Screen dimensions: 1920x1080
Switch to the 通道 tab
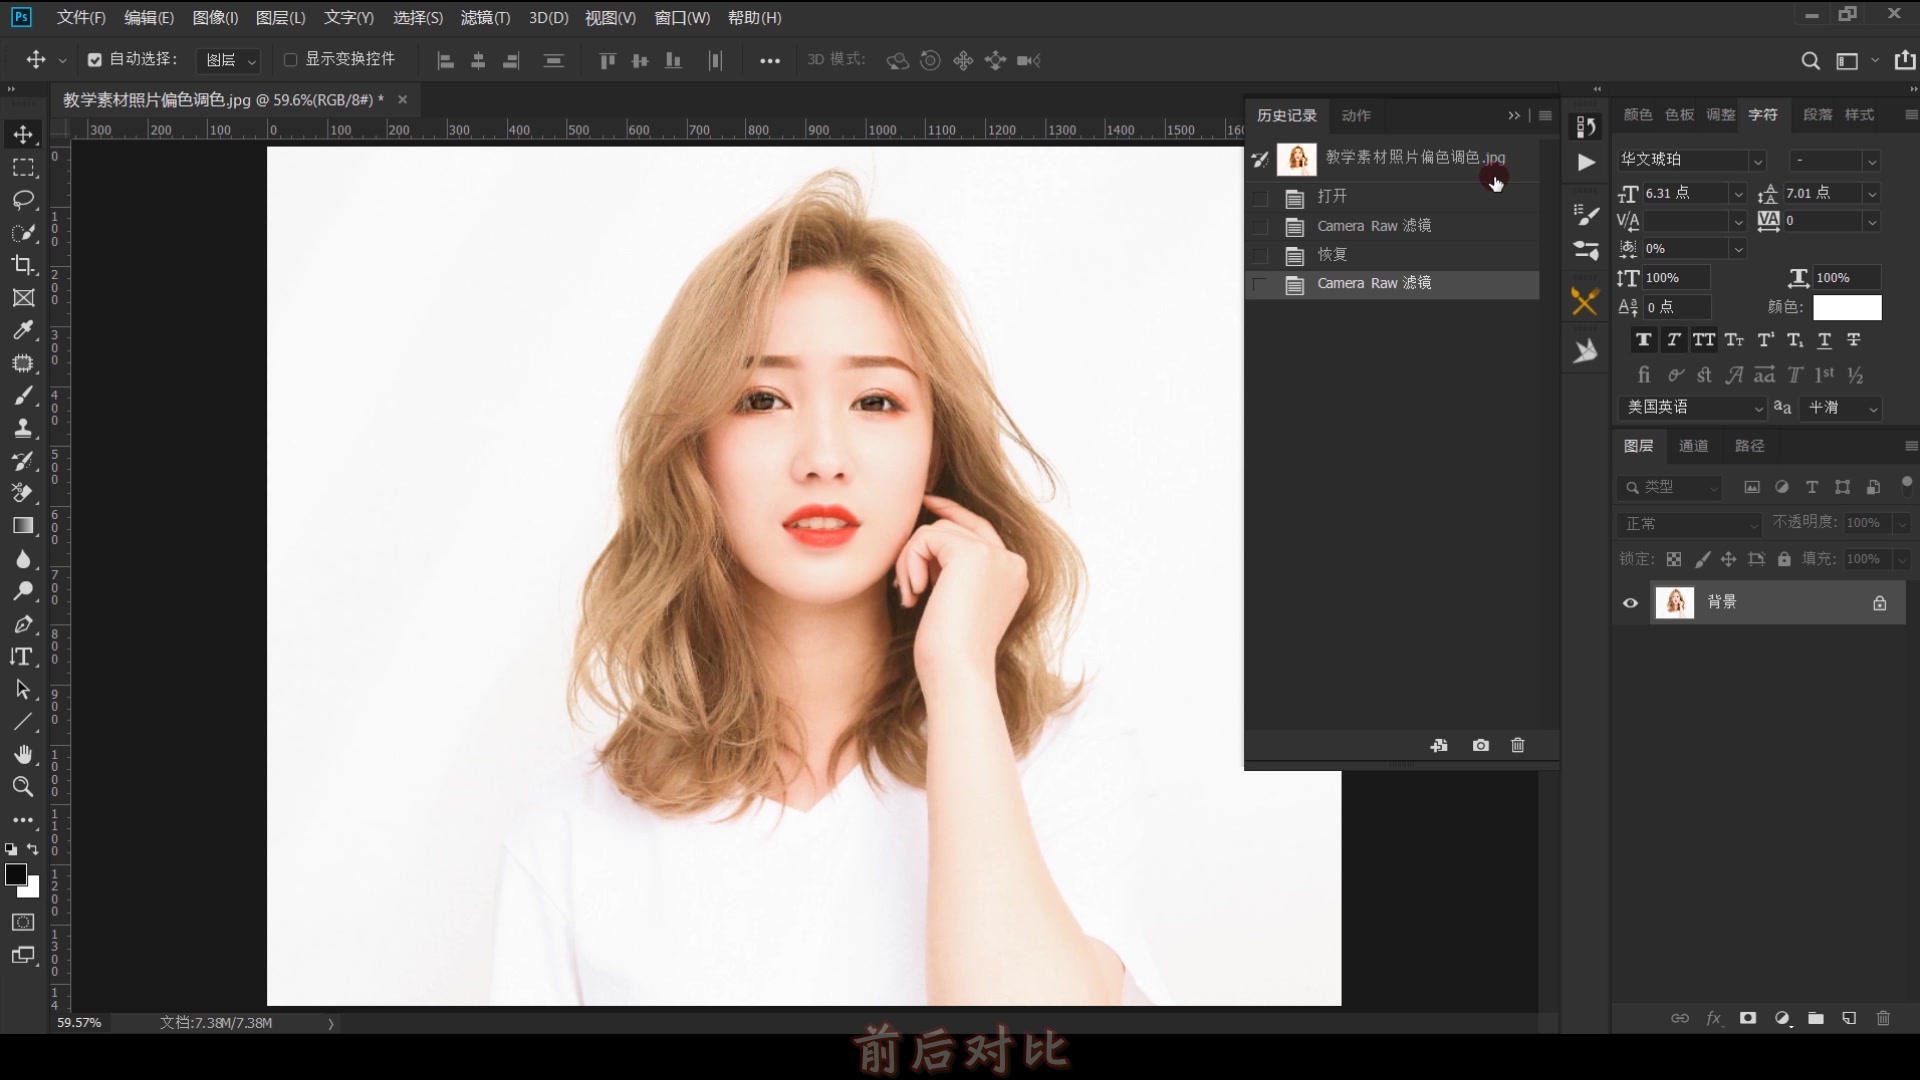(1693, 446)
